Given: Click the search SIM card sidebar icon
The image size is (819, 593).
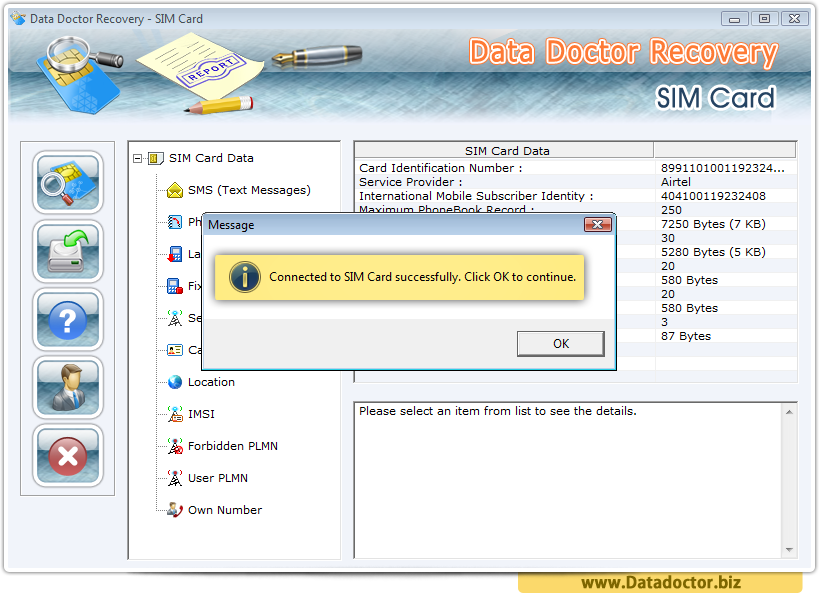Looking at the screenshot, I should point(68,182).
